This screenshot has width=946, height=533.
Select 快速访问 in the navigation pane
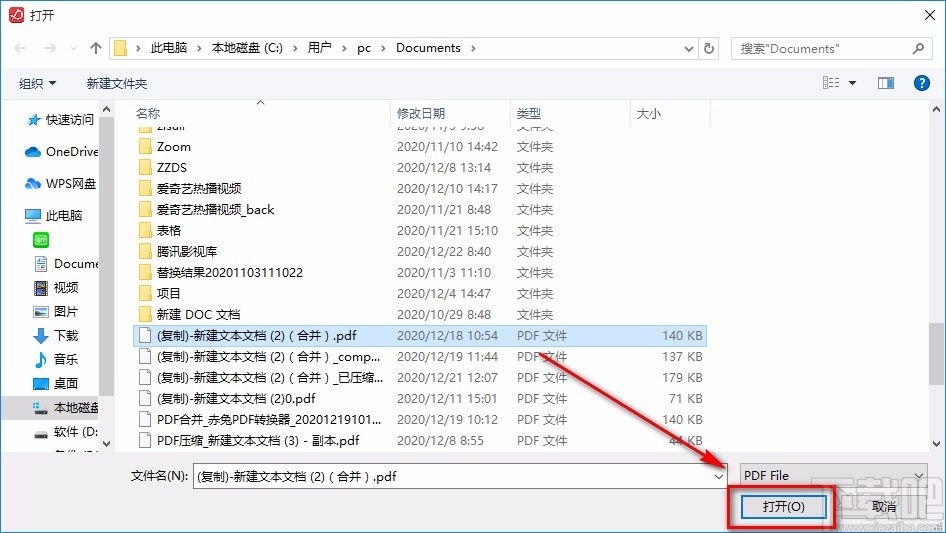pos(60,120)
